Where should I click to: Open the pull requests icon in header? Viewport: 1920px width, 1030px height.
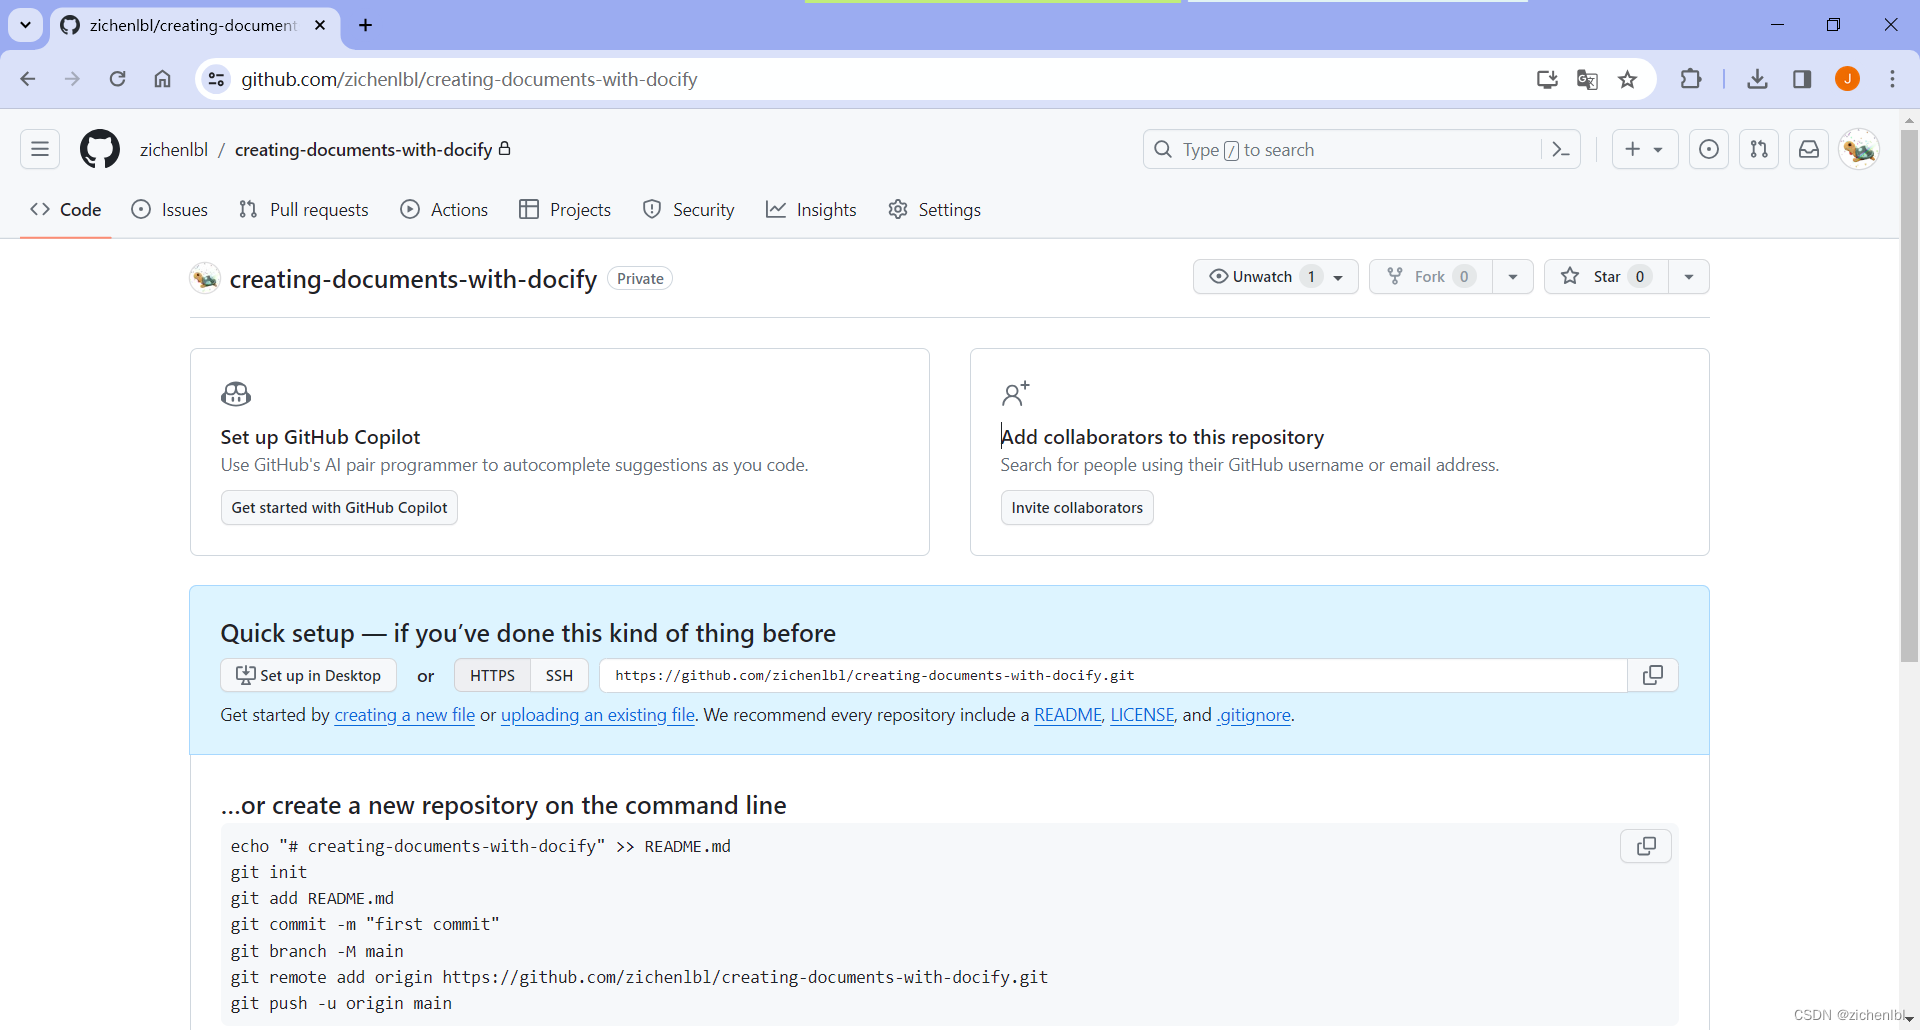[1759, 150]
